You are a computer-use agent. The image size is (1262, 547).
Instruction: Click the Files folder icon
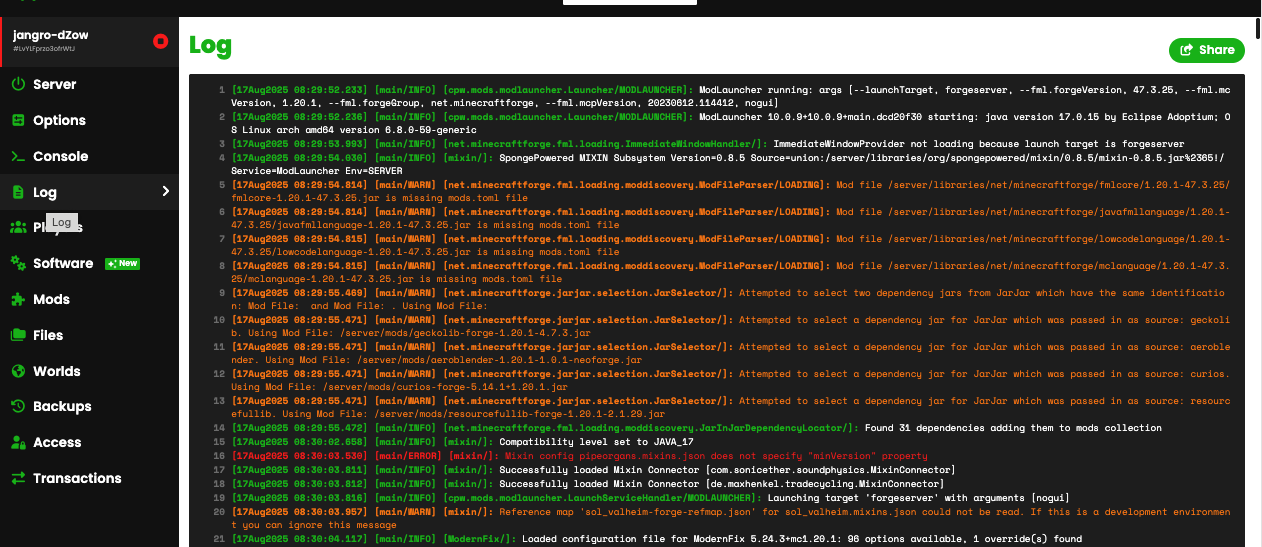(18, 335)
